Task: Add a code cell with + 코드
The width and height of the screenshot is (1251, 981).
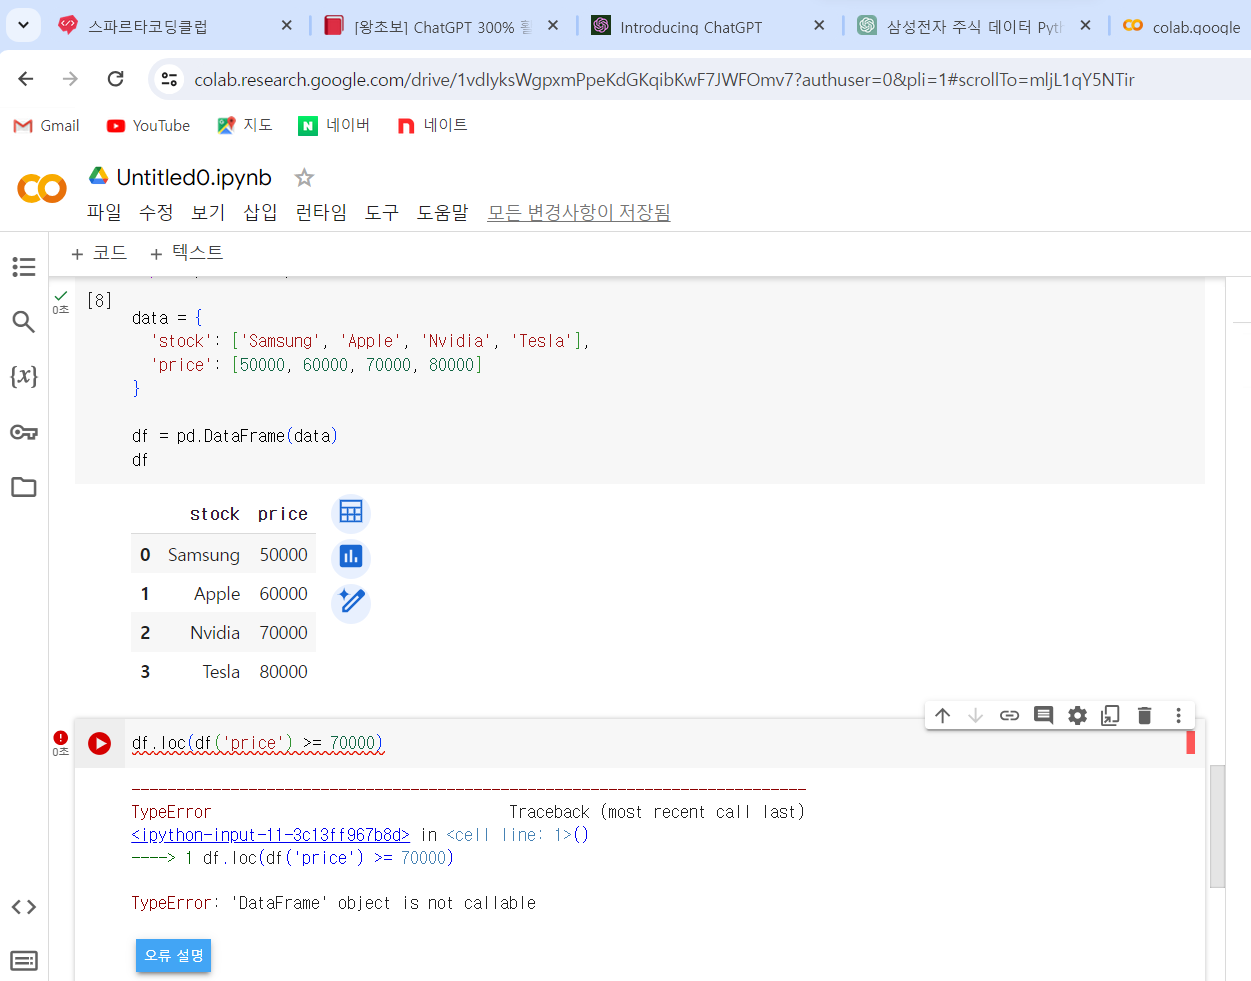Action: [99, 253]
